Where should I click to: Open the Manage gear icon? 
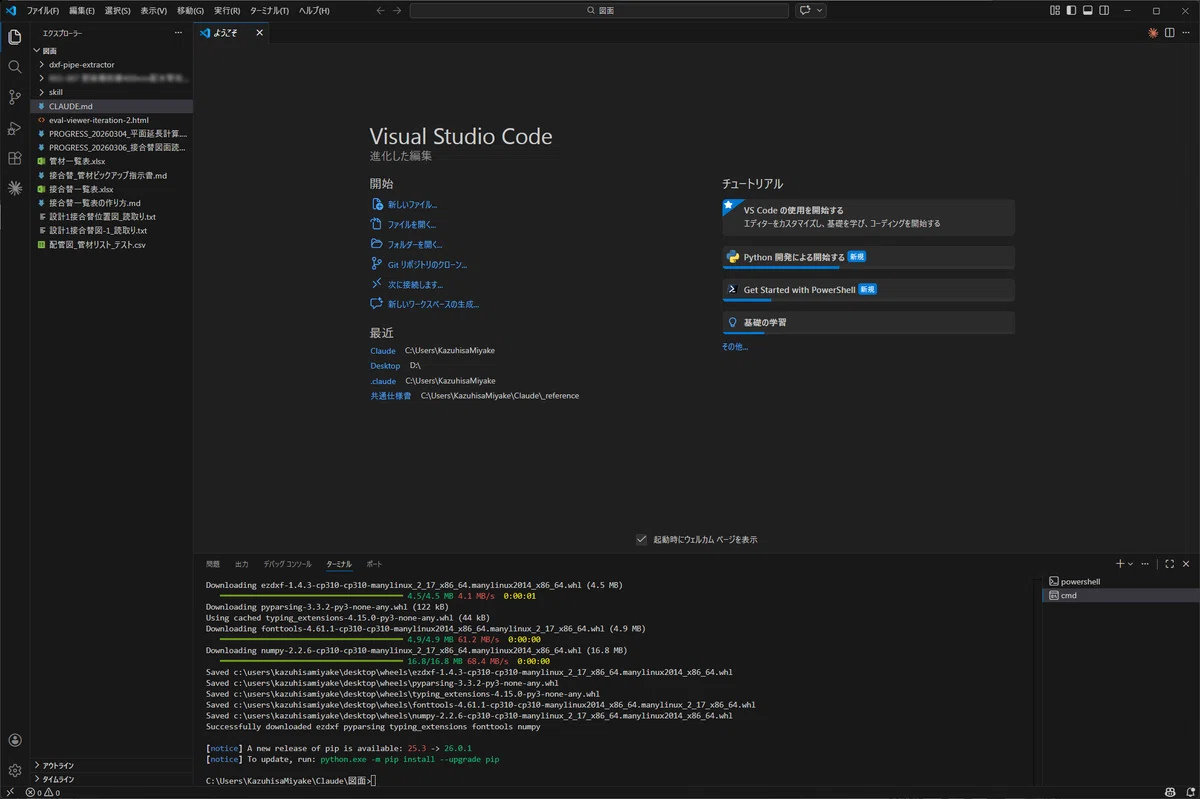point(14,770)
